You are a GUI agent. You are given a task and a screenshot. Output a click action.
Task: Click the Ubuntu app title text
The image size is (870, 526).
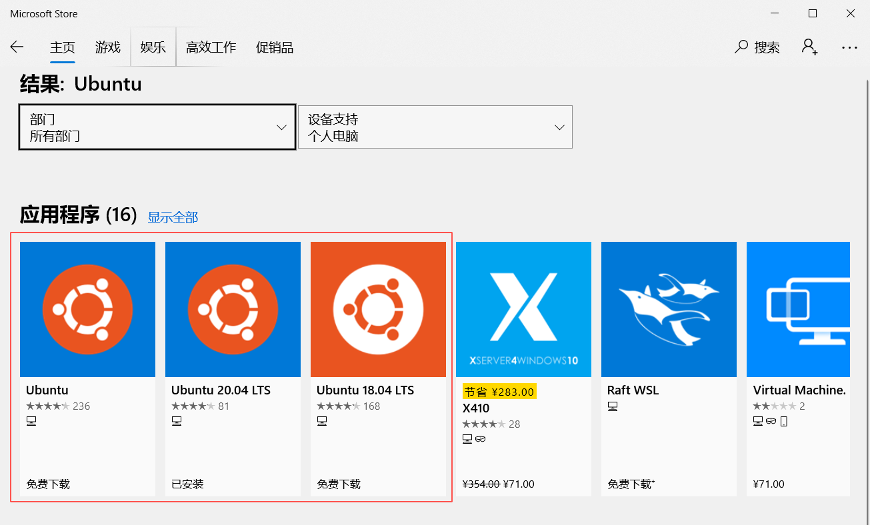(x=47, y=390)
